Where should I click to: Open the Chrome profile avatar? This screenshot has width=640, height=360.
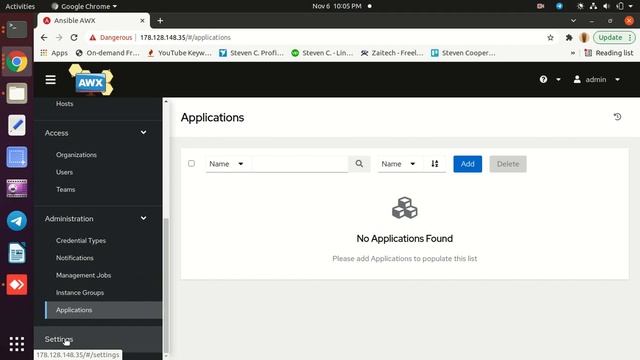pos(584,38)
